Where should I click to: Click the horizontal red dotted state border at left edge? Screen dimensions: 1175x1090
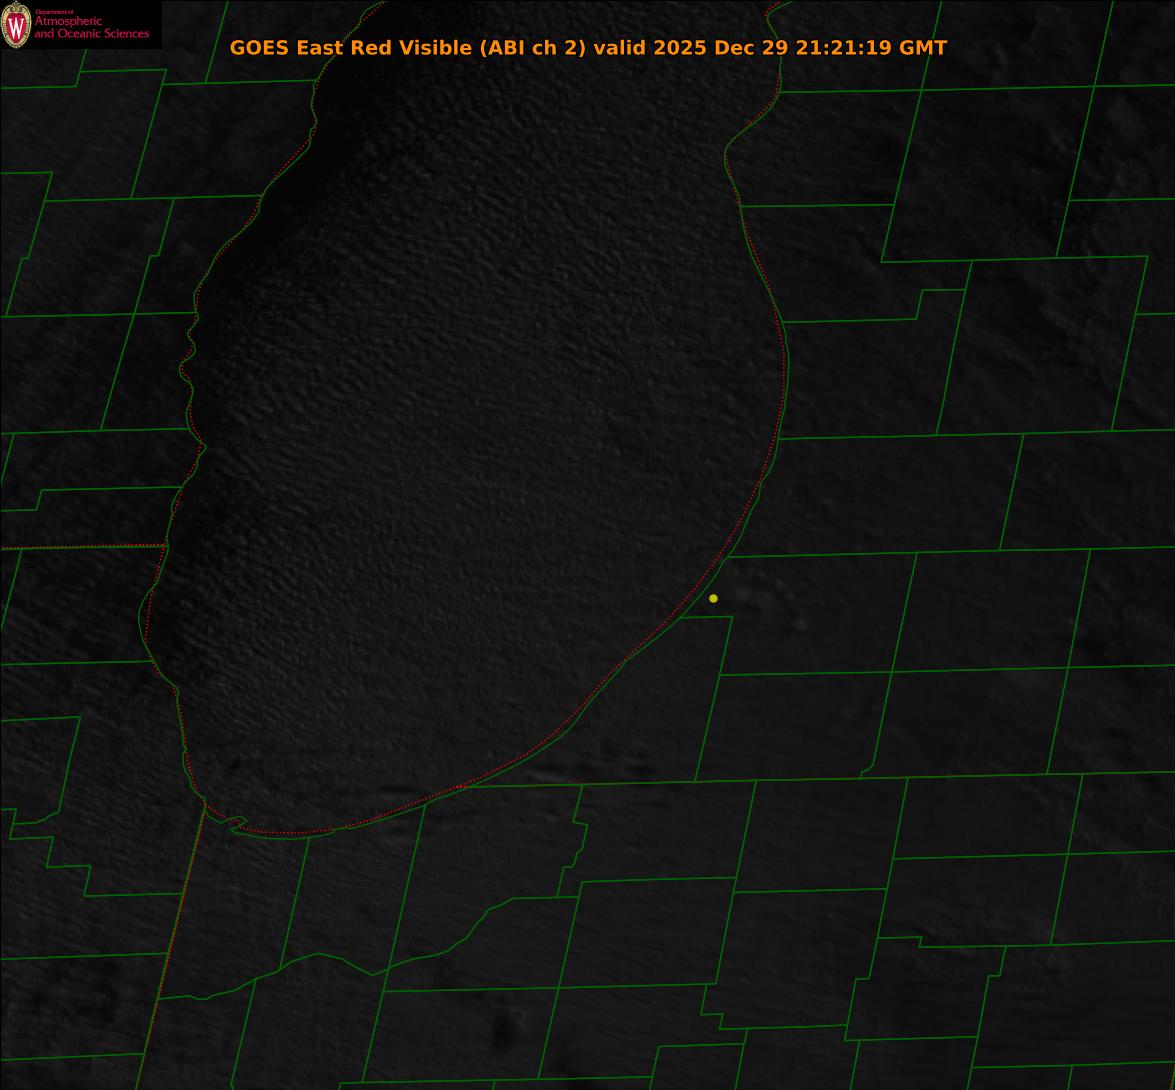coord(80,547)
